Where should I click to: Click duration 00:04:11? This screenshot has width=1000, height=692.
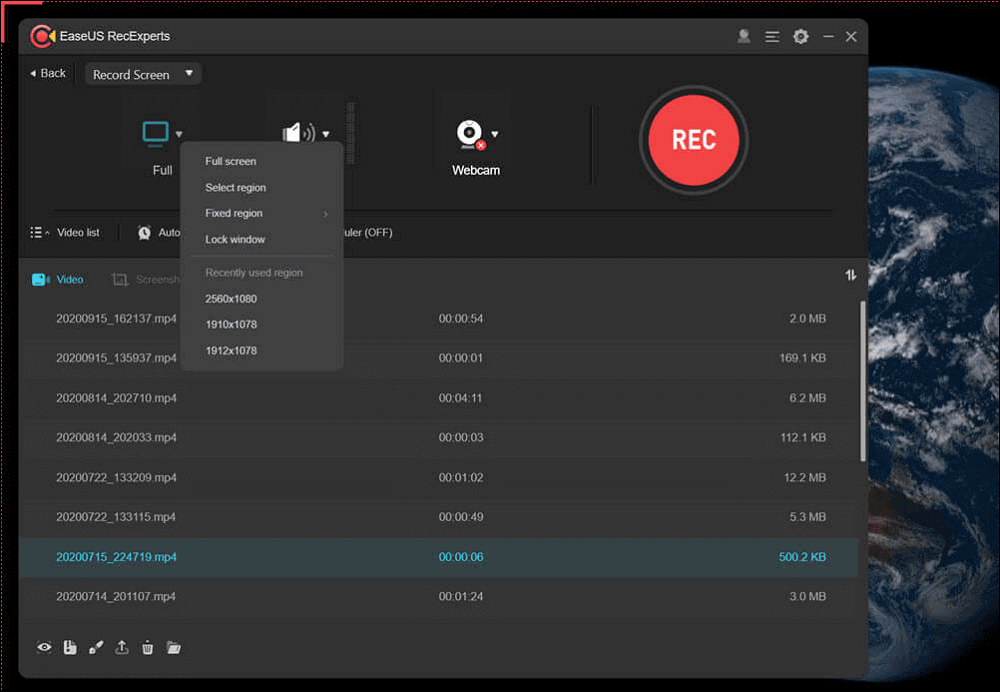460,398
